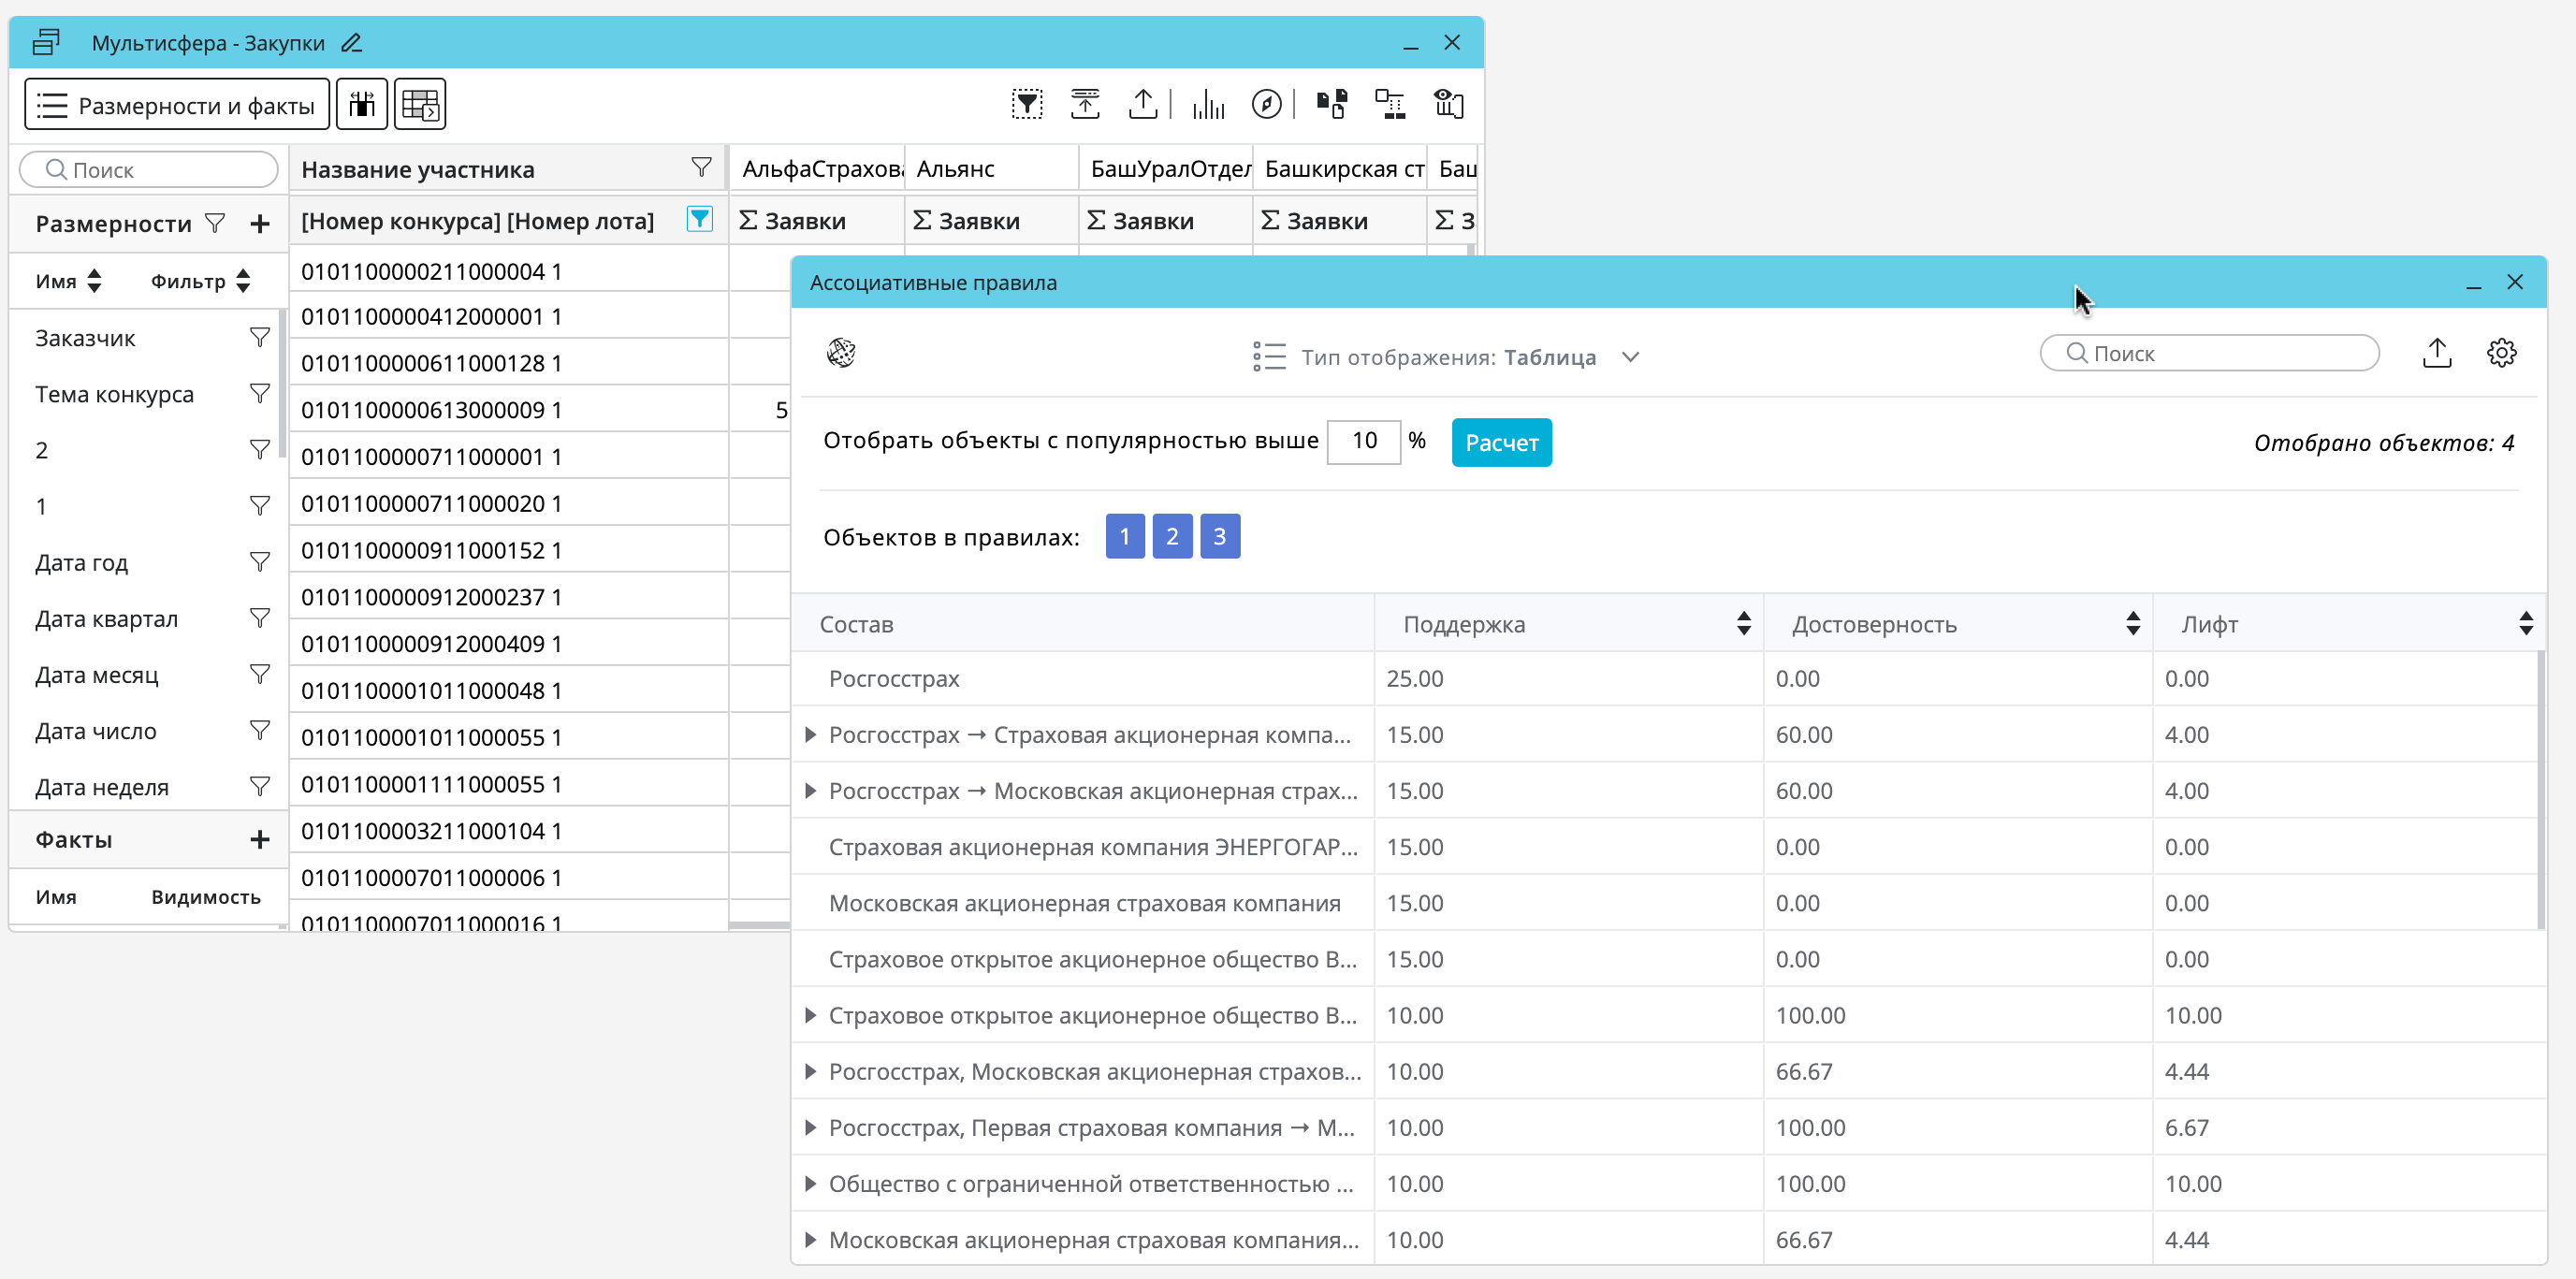Open association rules settings gear
Image resolution: width=2576 pixels, height=1279 pixels.
(x=2501, y=353)
